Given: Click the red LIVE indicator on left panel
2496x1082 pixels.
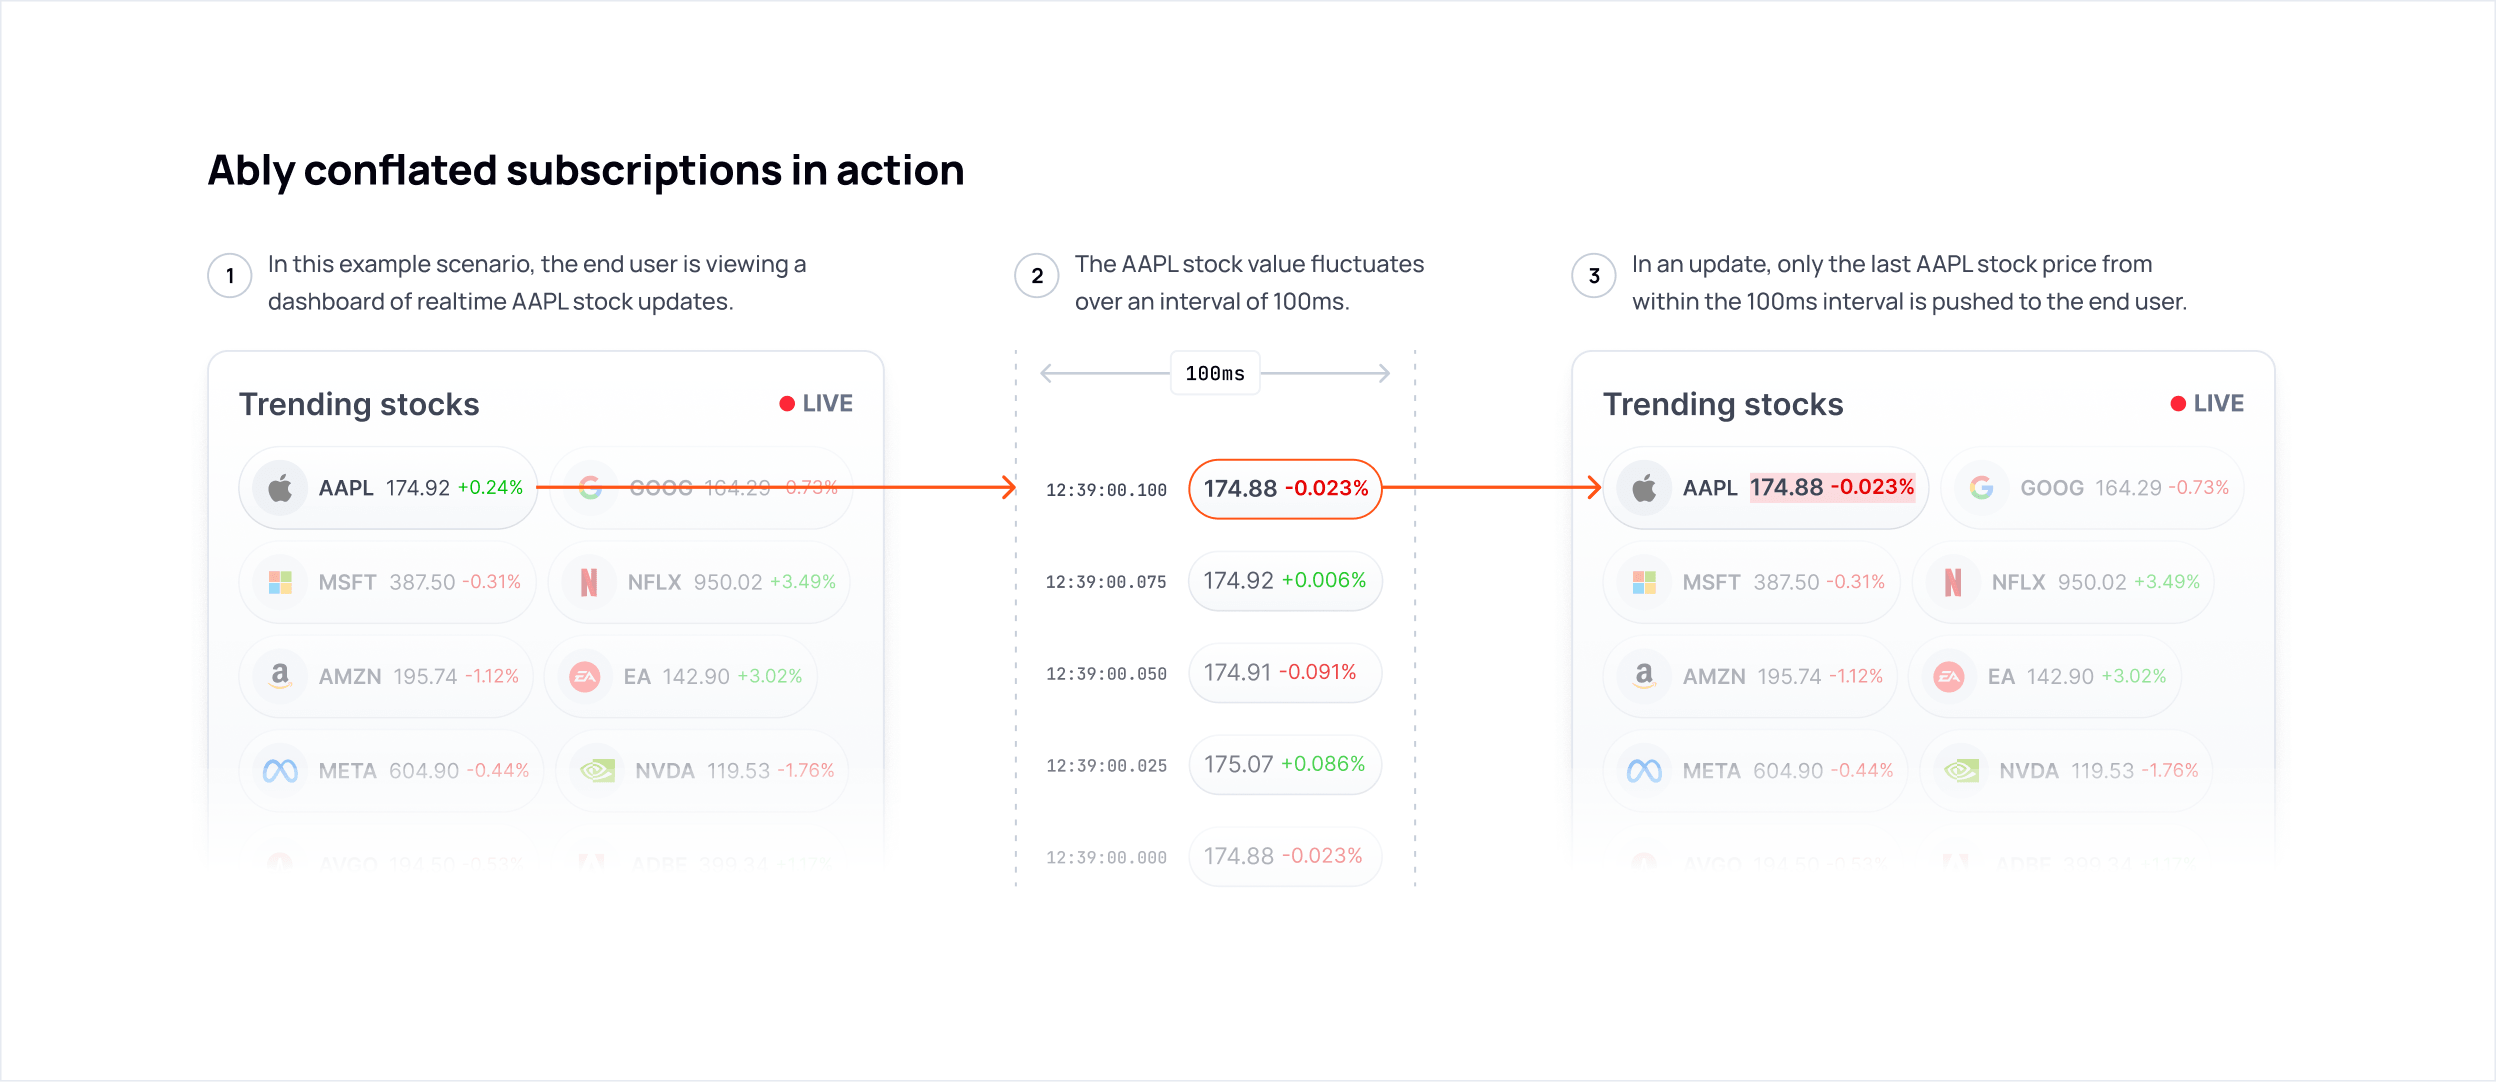Looking at the screenshot, I should pyautogui.click(x=816, y=403).
